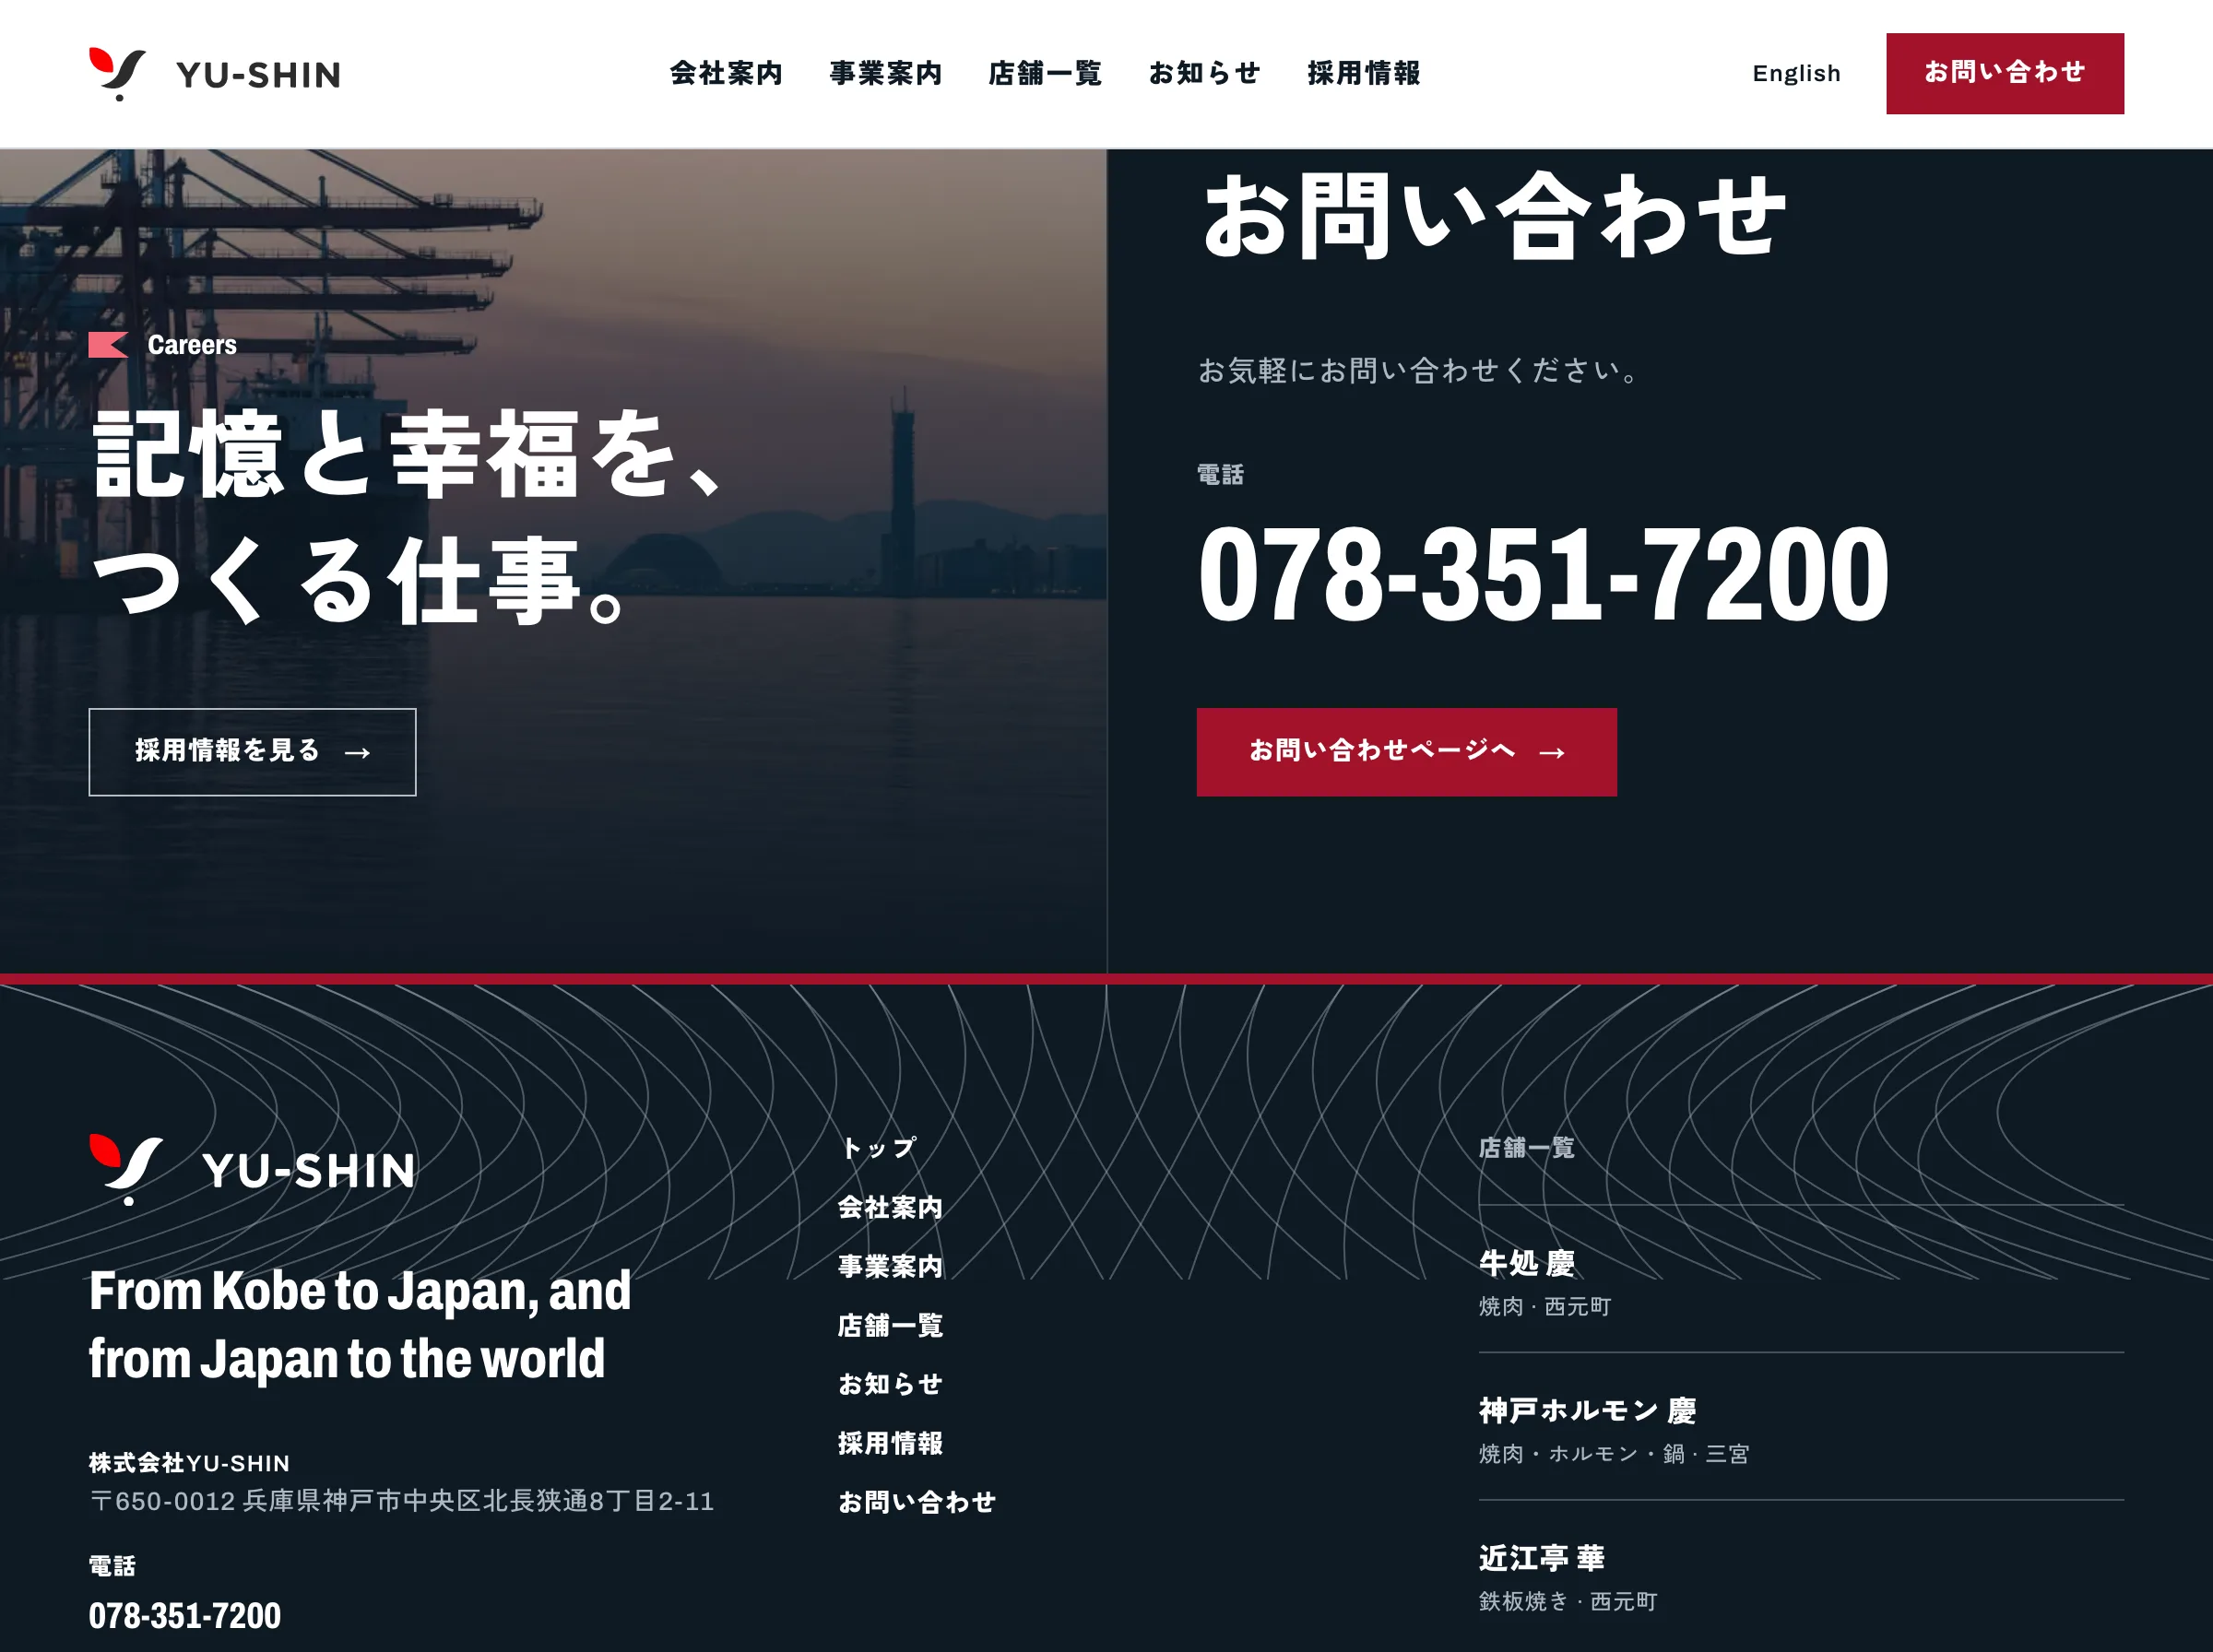This screenshot has height=1652, width=2213.
Task: Click the 記憶と幸福を、つくる仕事。 headline
Action: pos(407,516)
